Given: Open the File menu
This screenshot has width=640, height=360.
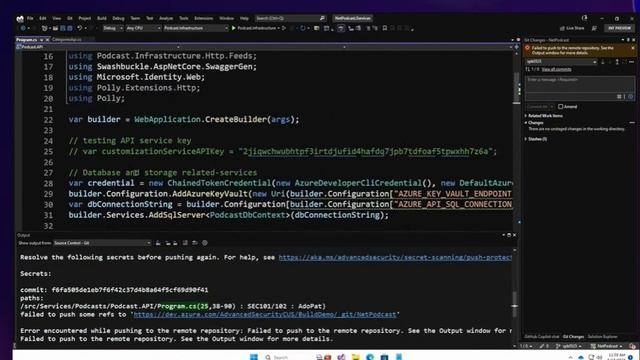Looking at the screenshot, I should tap(30, 18).
